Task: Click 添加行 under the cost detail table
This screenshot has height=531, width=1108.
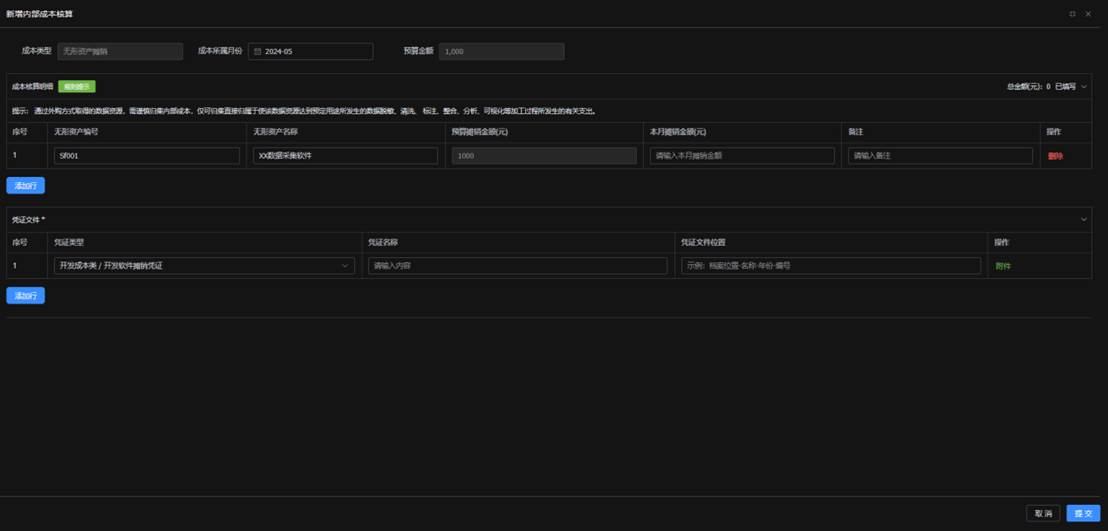Action: tap(25, 186)
